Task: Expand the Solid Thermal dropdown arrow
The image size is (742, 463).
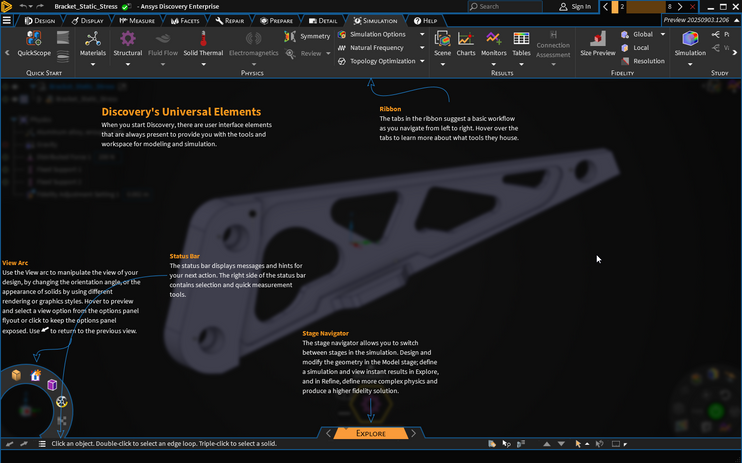Action: [x=203, y=64]
